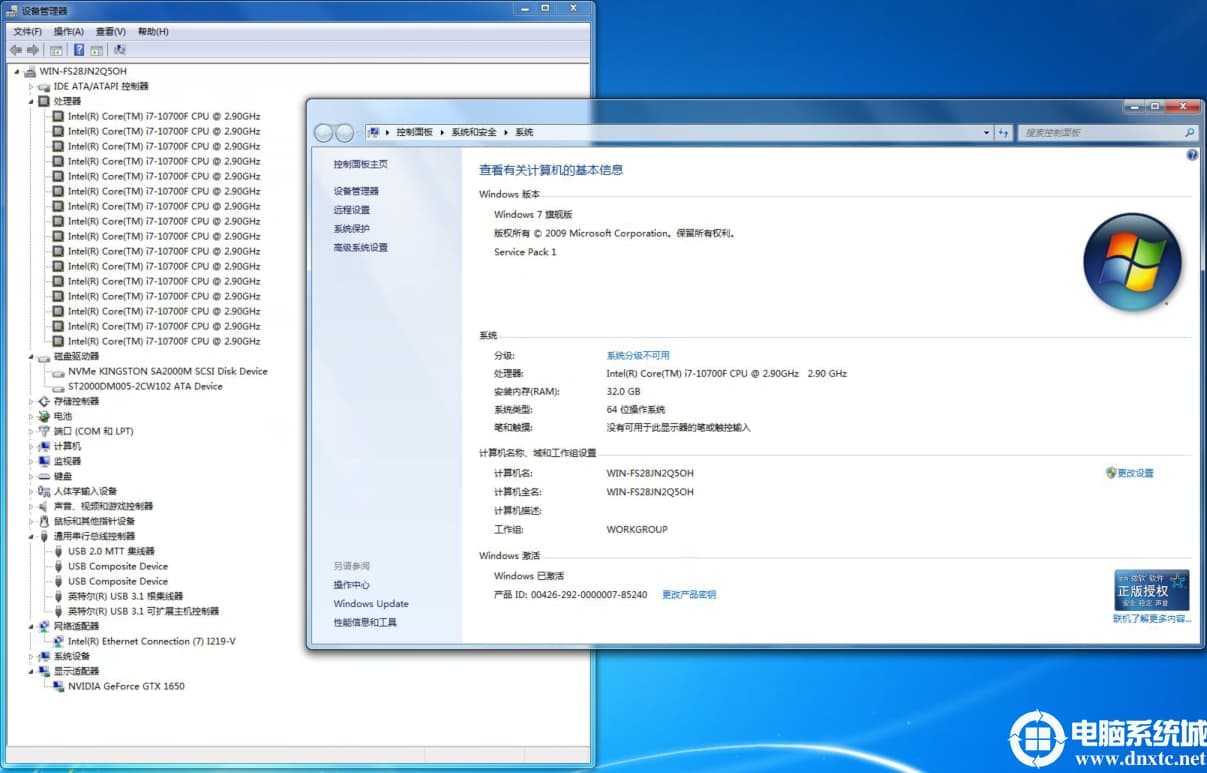Click the 更改设置 link

[1135, 473]
